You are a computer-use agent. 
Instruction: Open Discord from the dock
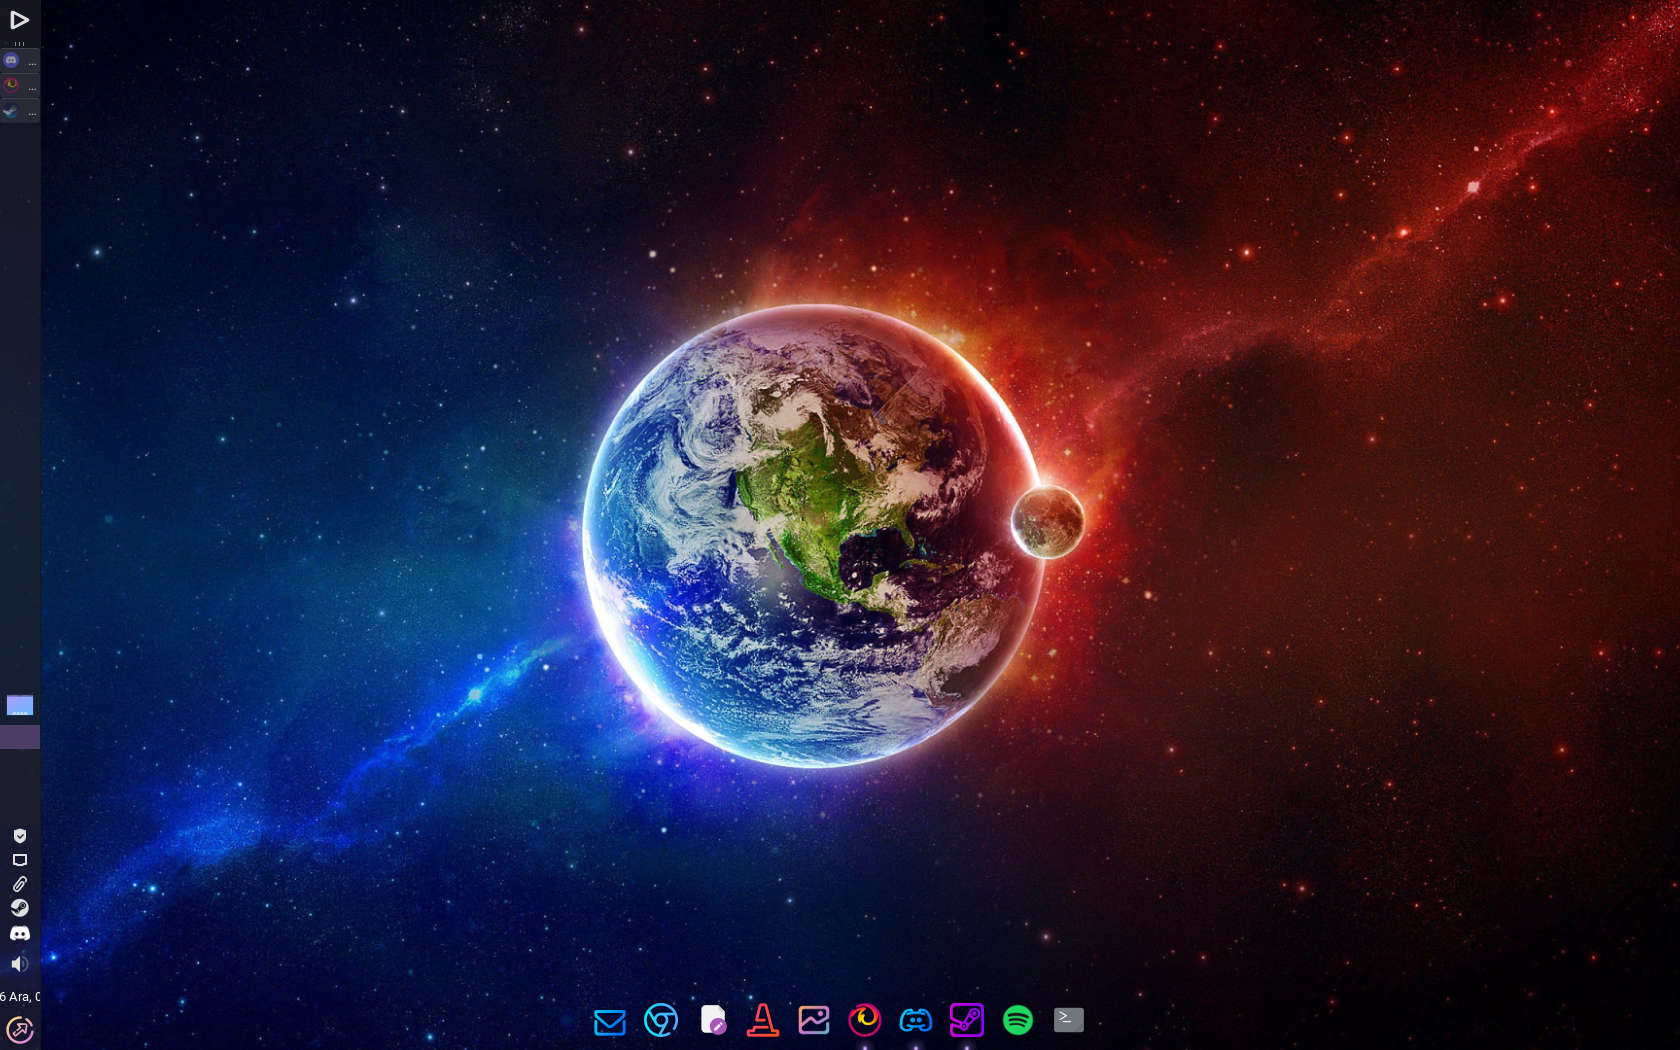click(916, 1021)
